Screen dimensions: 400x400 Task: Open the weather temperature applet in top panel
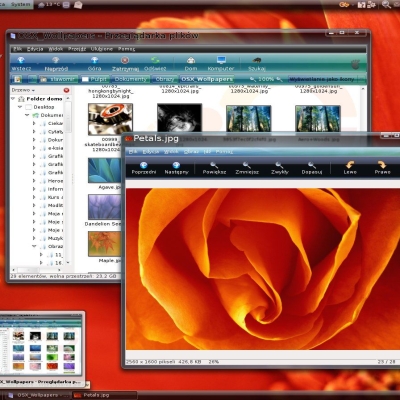coord(49,5)
